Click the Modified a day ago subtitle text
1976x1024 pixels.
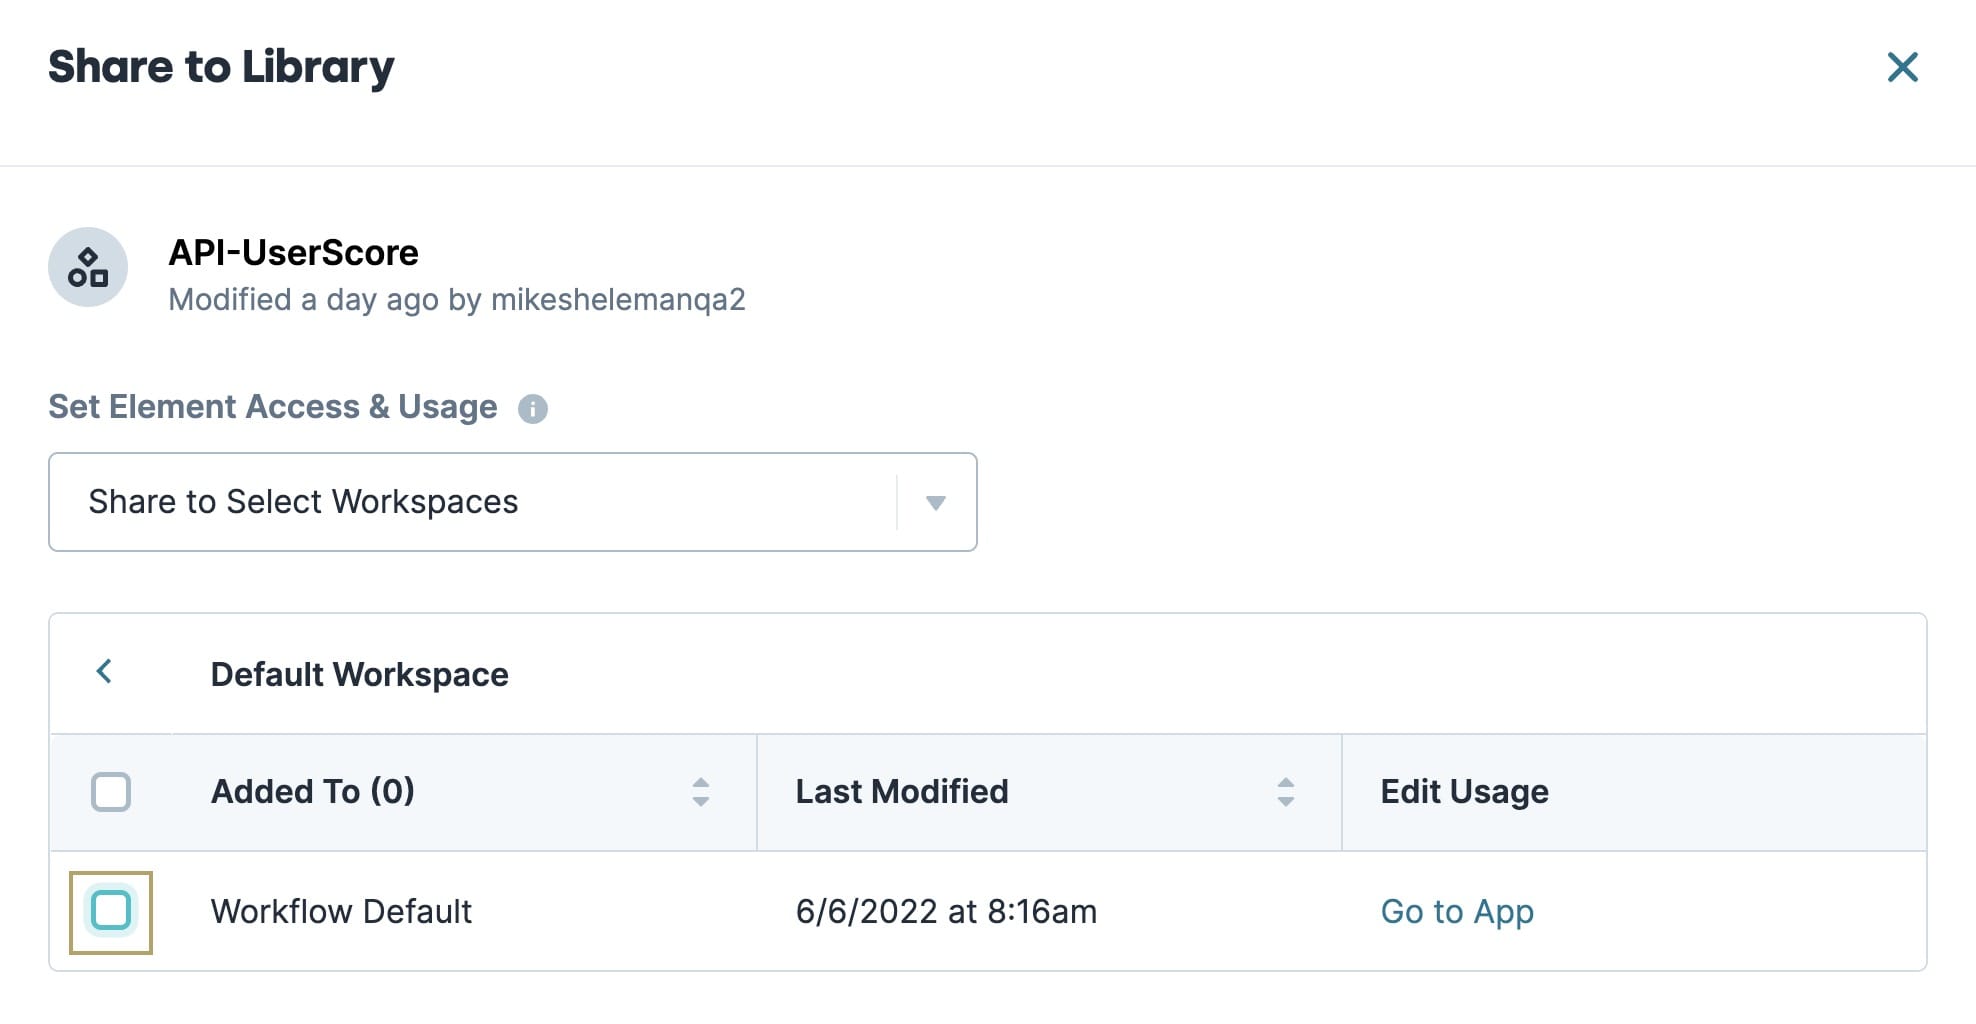click(457, 299)
